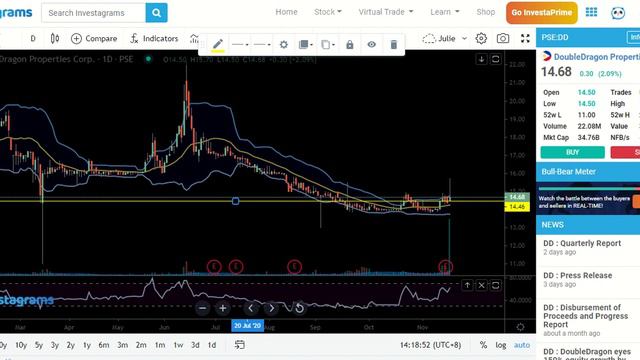
Task: Zoom out the chart with minus
Action: click(202, 308)
